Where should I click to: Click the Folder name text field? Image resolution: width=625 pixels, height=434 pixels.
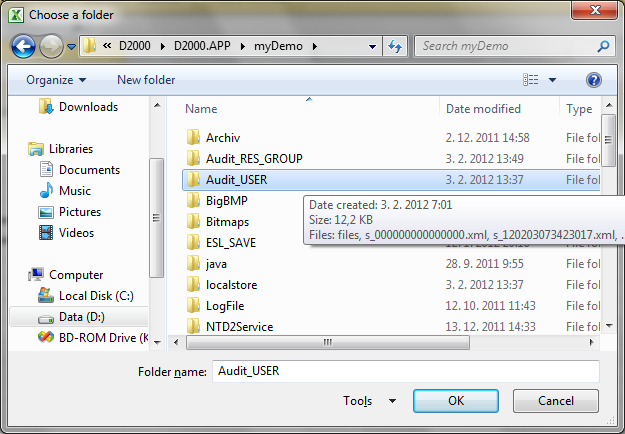[405, 371]
